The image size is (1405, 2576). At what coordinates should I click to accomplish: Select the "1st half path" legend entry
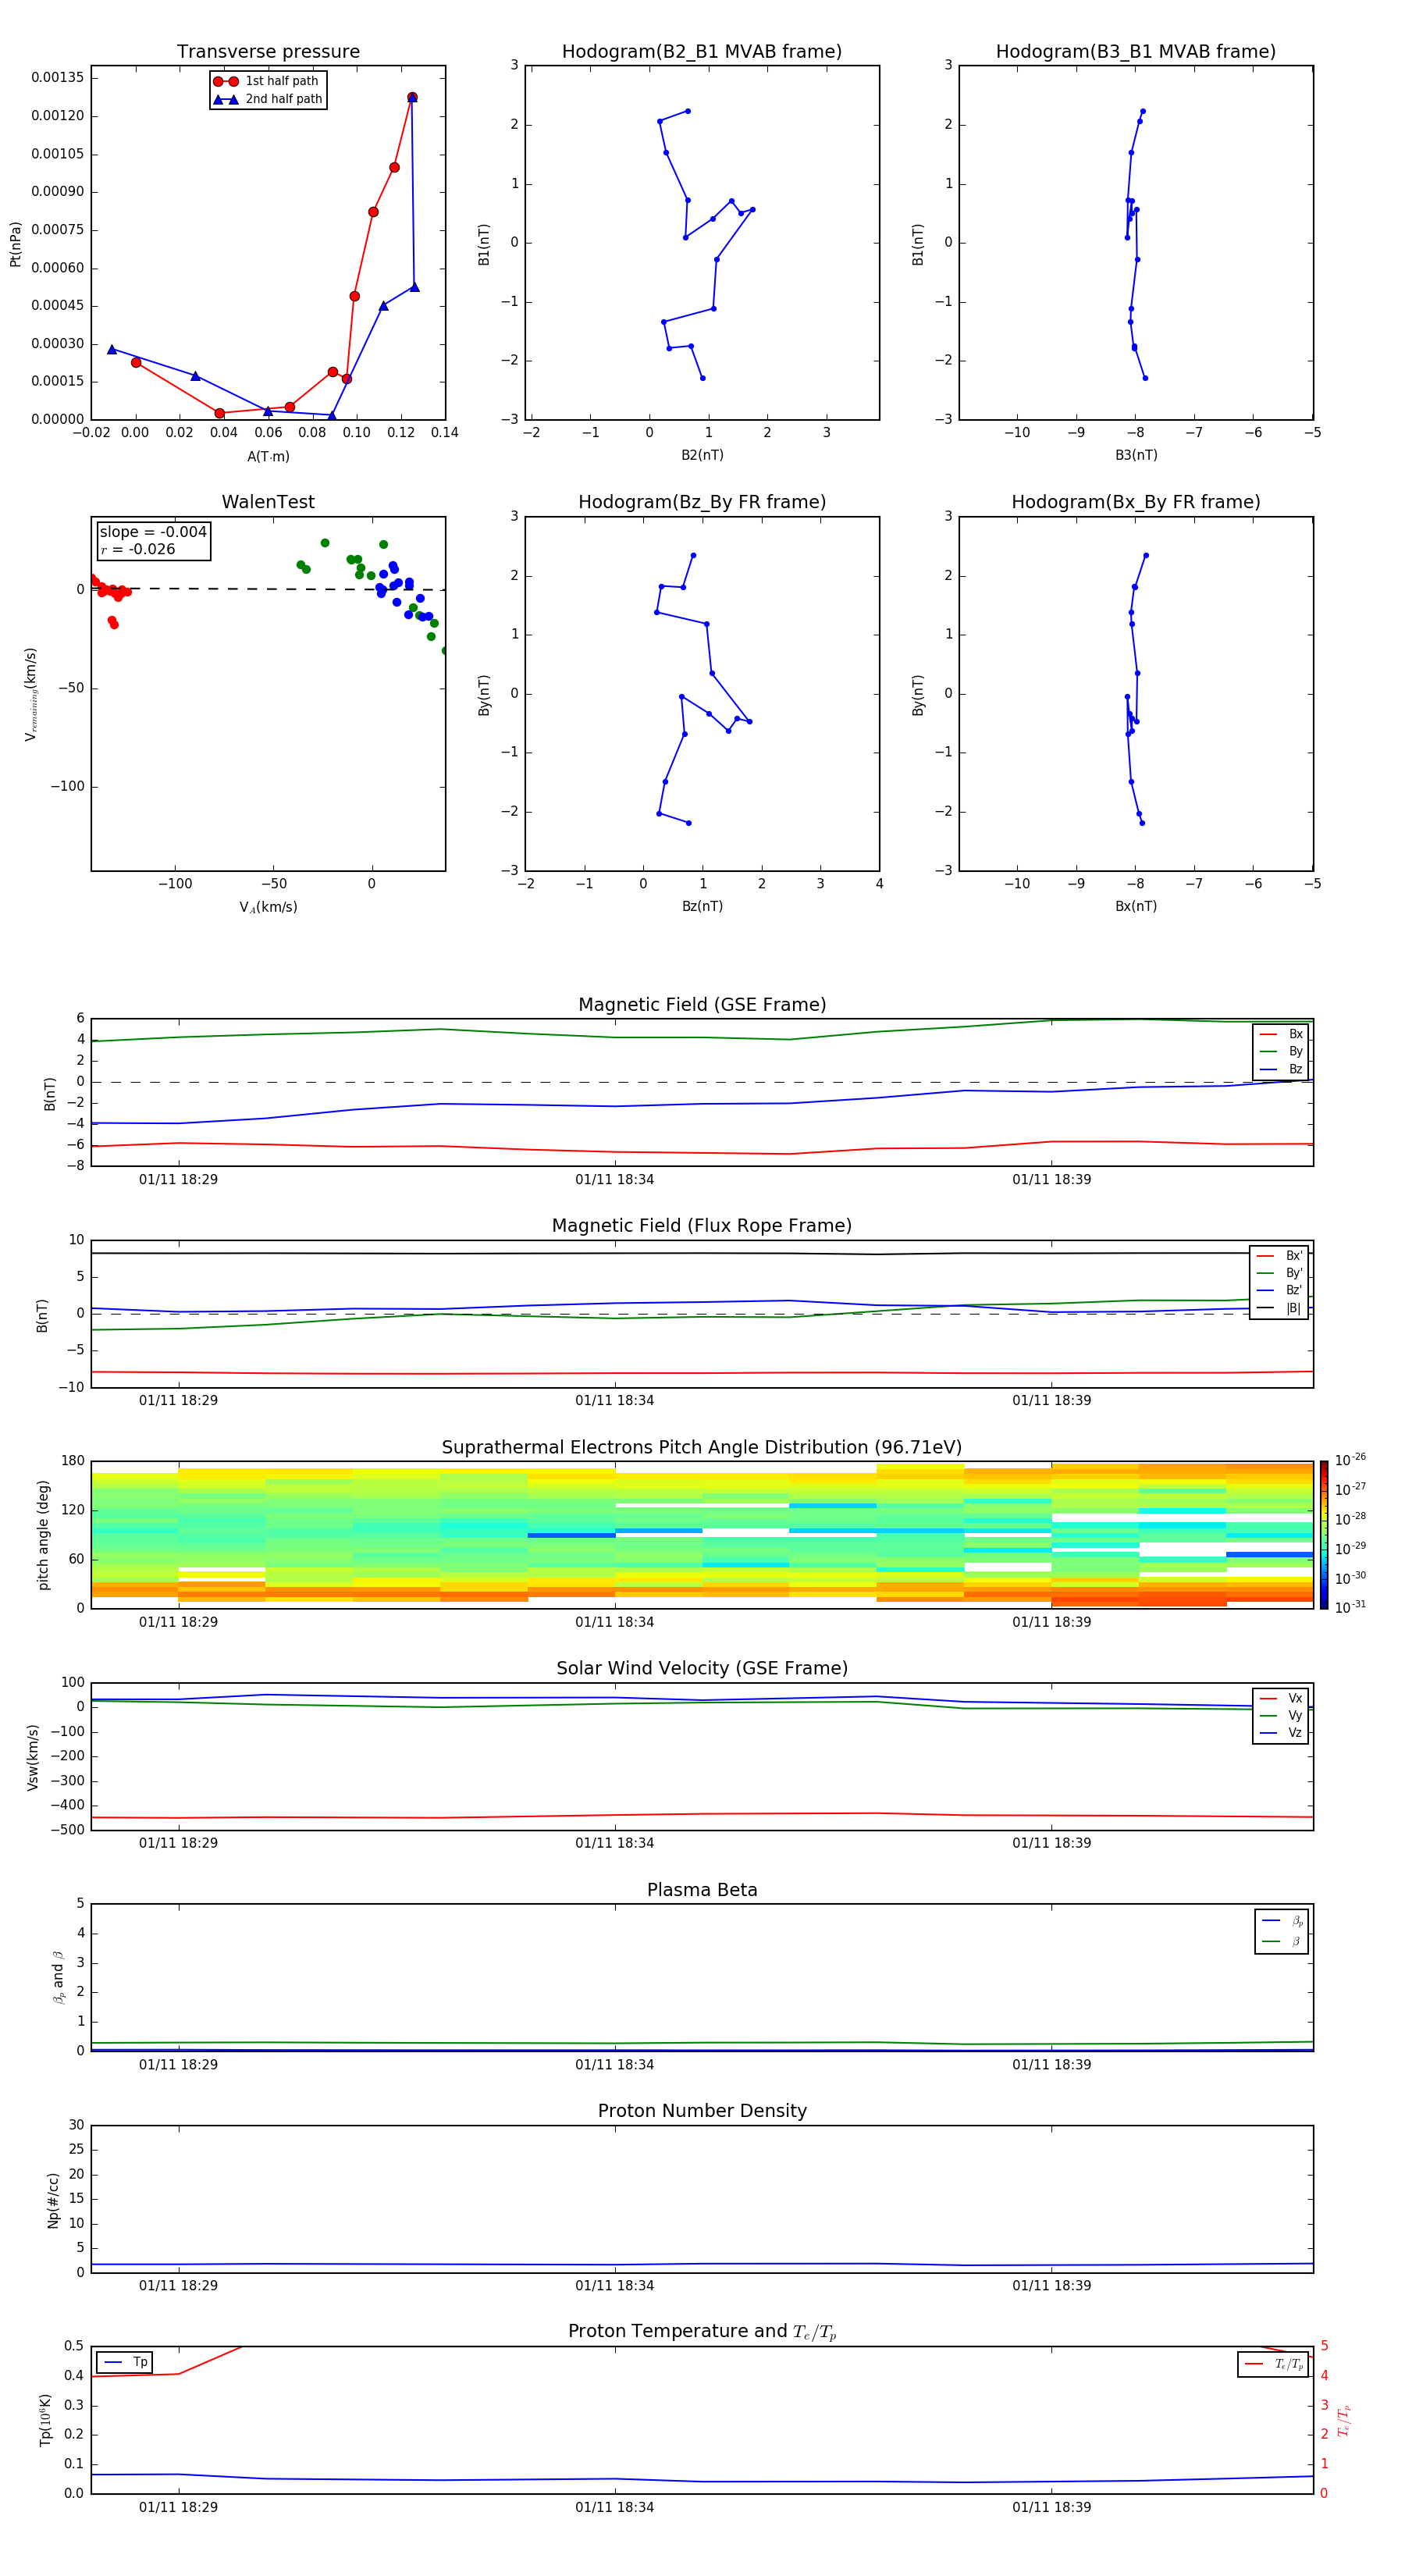click(x=267, y=81)
